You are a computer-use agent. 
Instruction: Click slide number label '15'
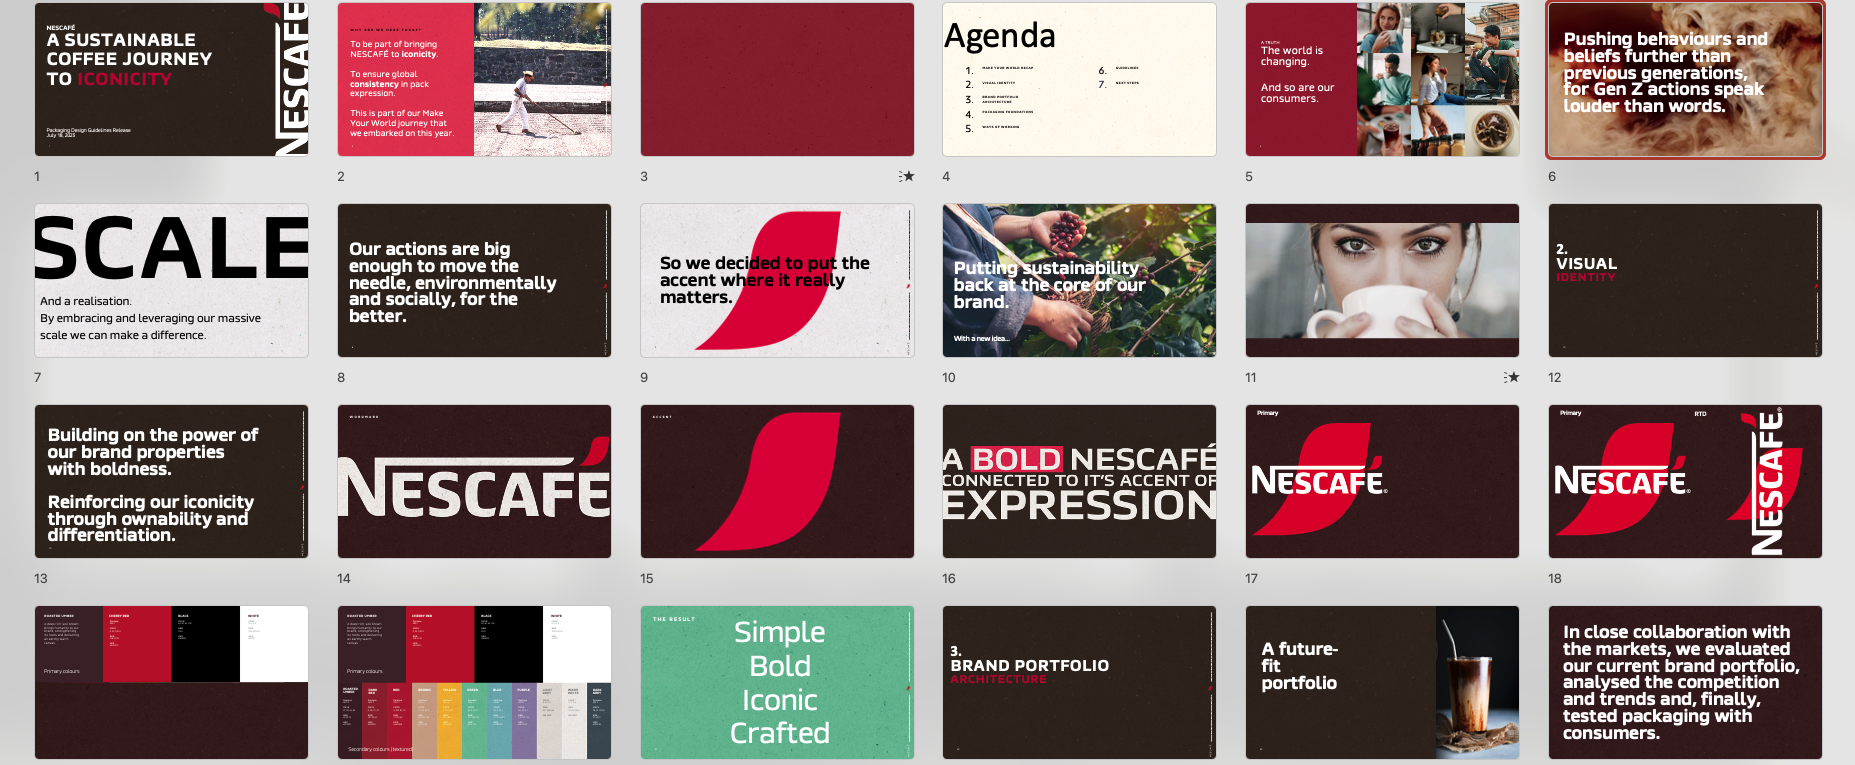click(x=647, y=578)
